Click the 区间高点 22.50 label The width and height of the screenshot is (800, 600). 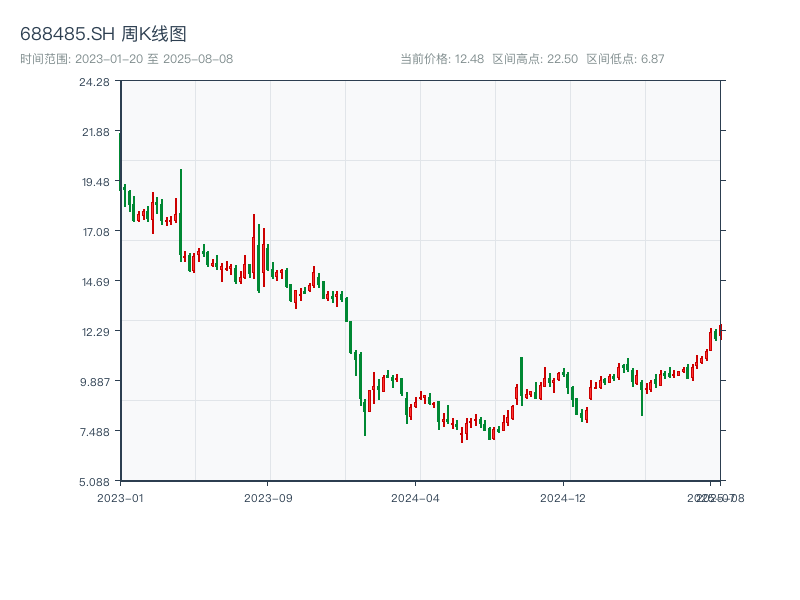tap(535, 59)
